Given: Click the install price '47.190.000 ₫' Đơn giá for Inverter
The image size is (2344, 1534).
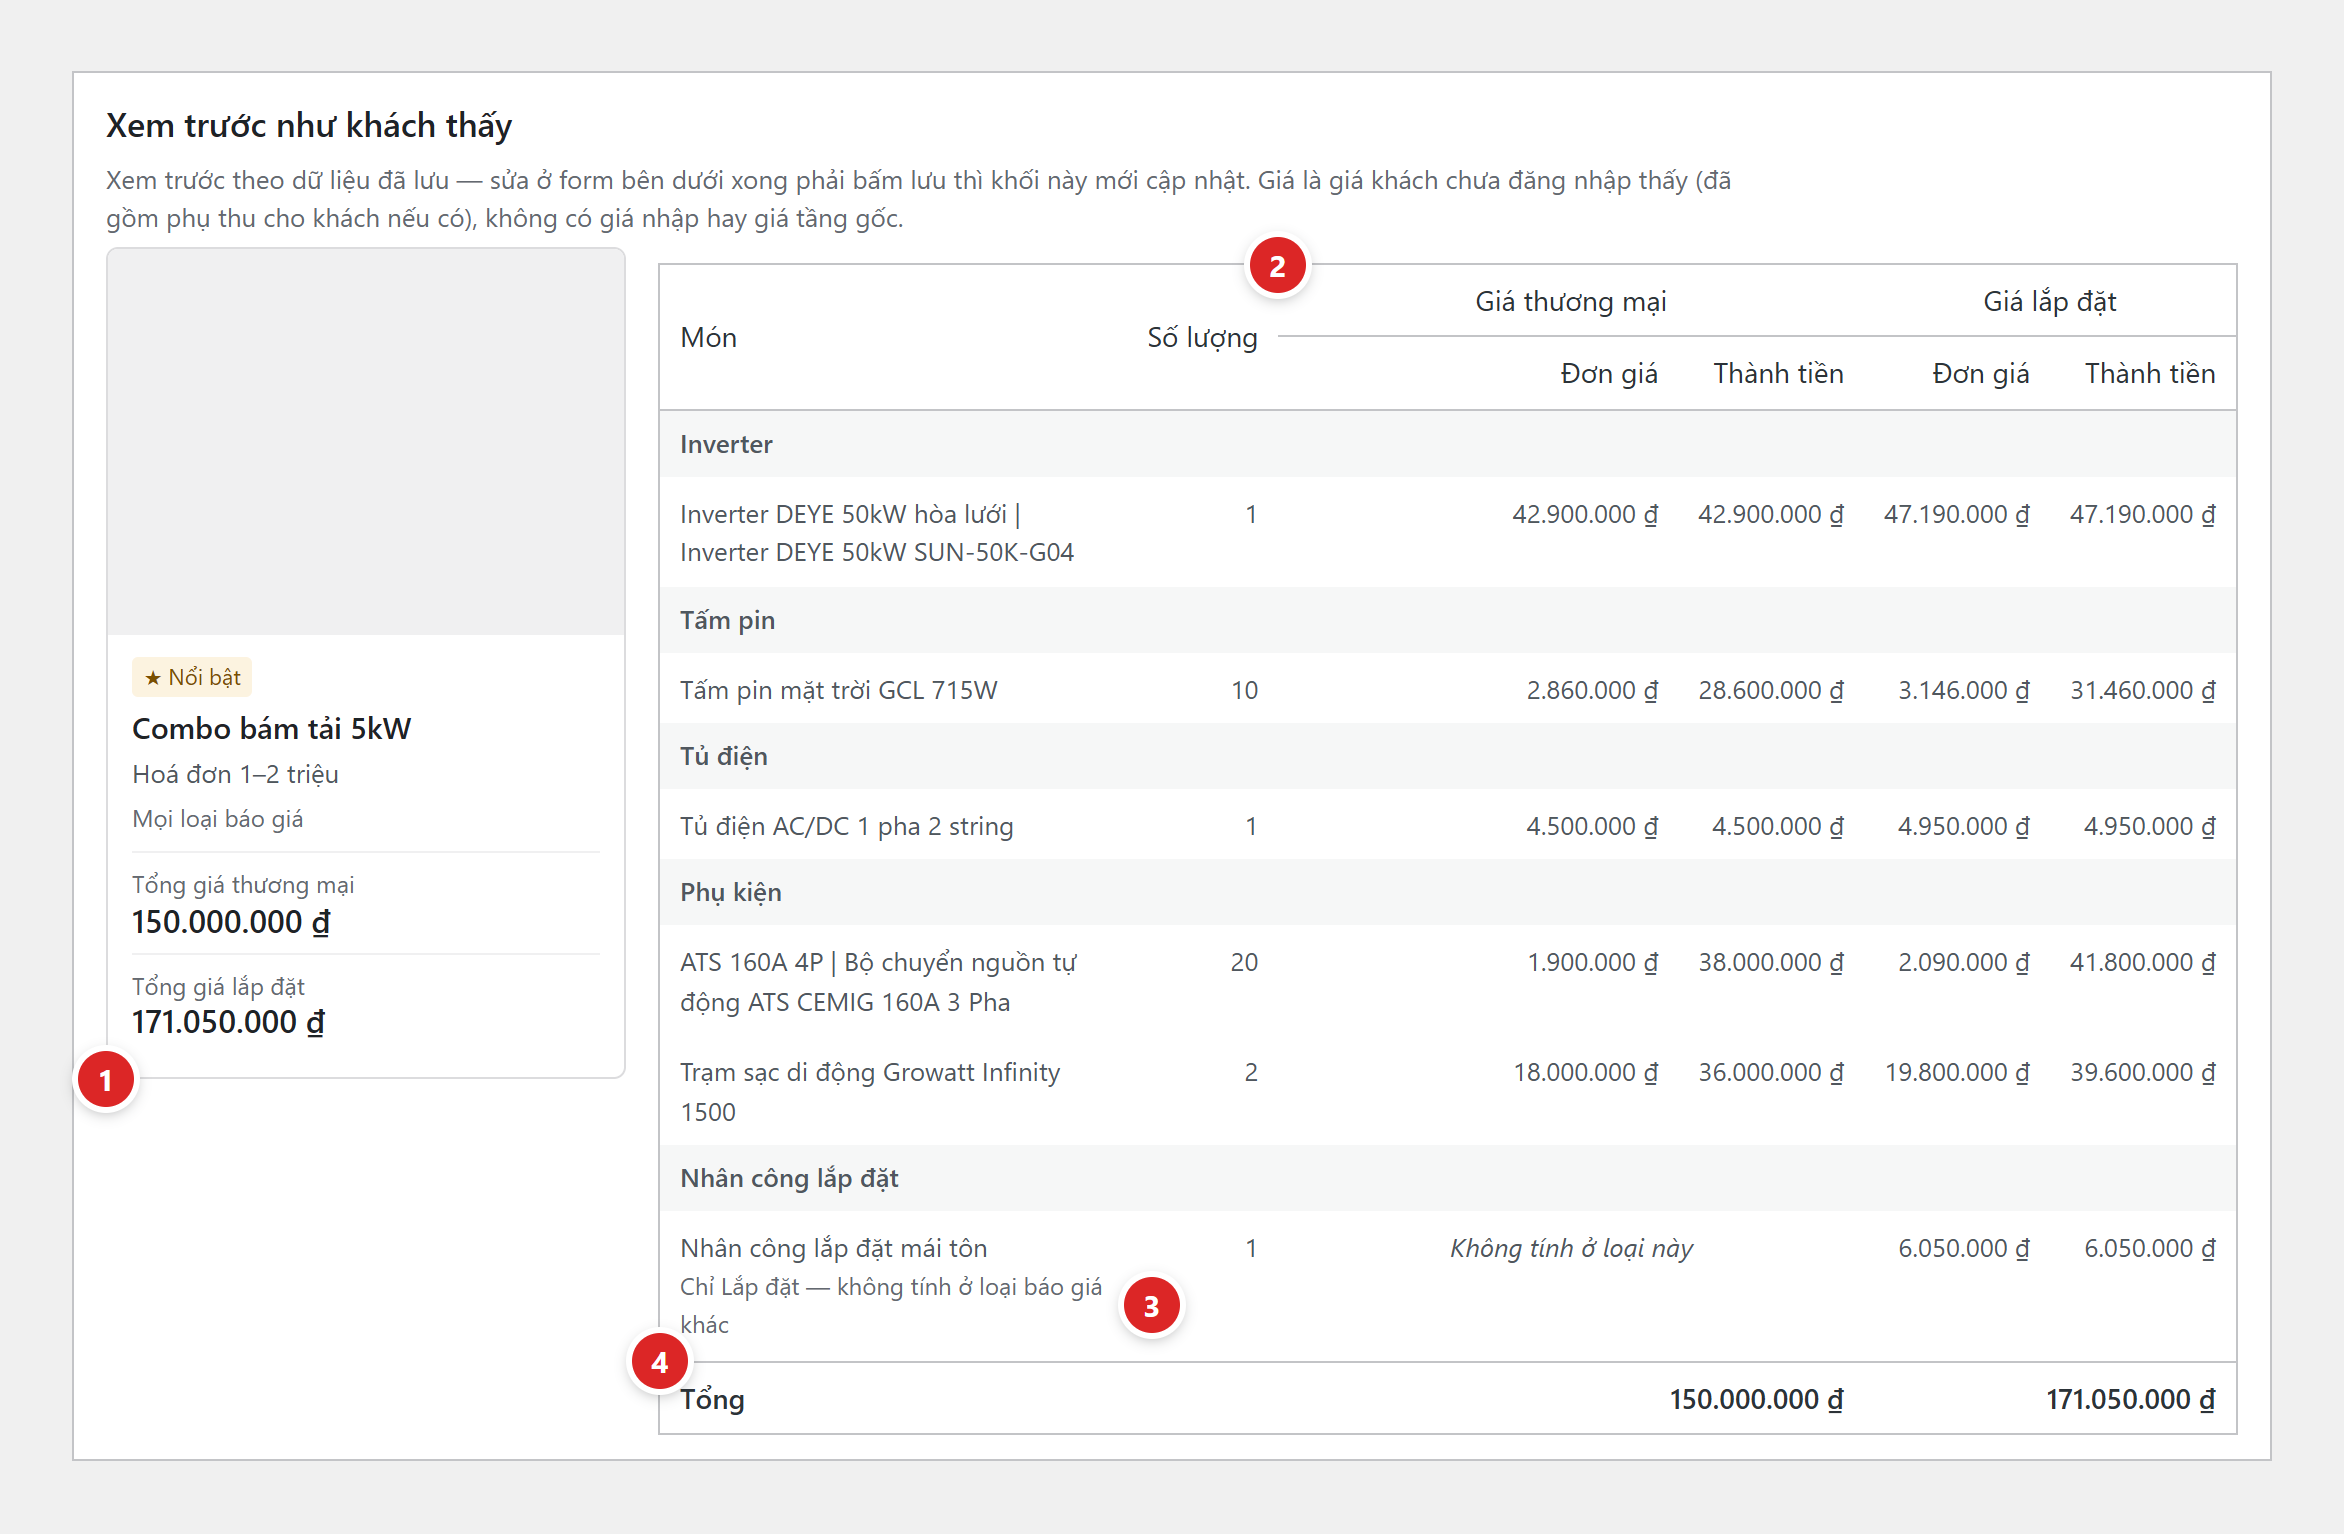Looking at the screenshot, I should click(x=1957, y=514).
